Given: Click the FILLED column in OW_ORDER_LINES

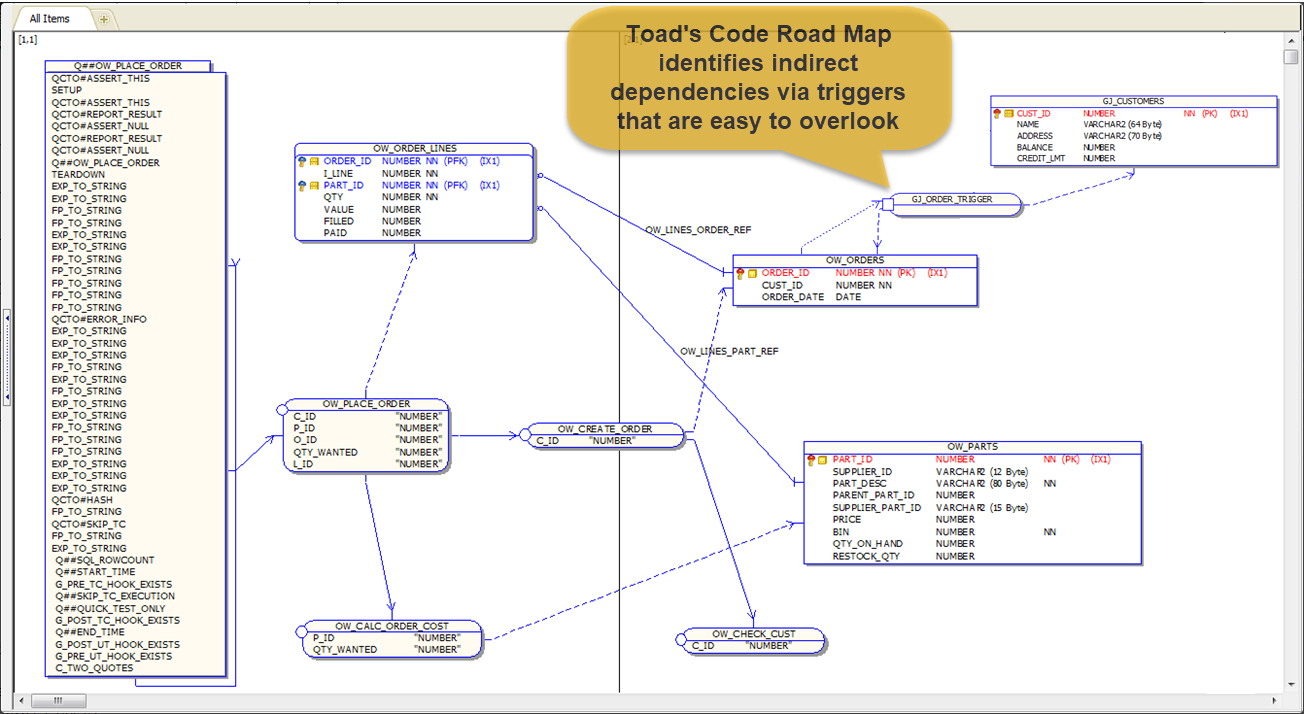Looking at the screenshot, I should click(x=338, y=221).
